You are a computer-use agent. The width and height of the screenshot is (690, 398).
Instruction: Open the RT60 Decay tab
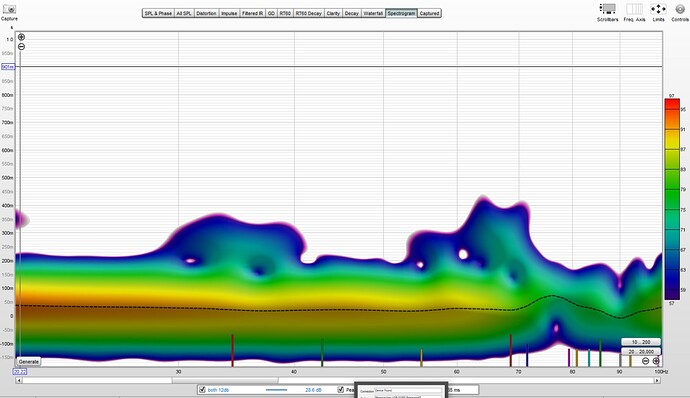click(308, 13)
